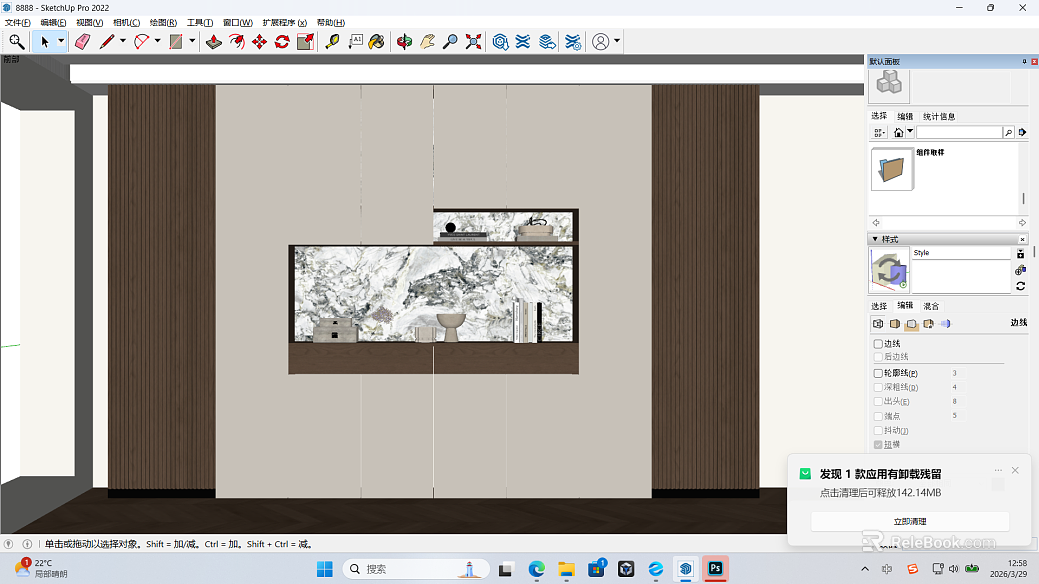Activate the red-arrows Move tool
This screenshot has width=1039, height=584.
click(x=259, y=42)
